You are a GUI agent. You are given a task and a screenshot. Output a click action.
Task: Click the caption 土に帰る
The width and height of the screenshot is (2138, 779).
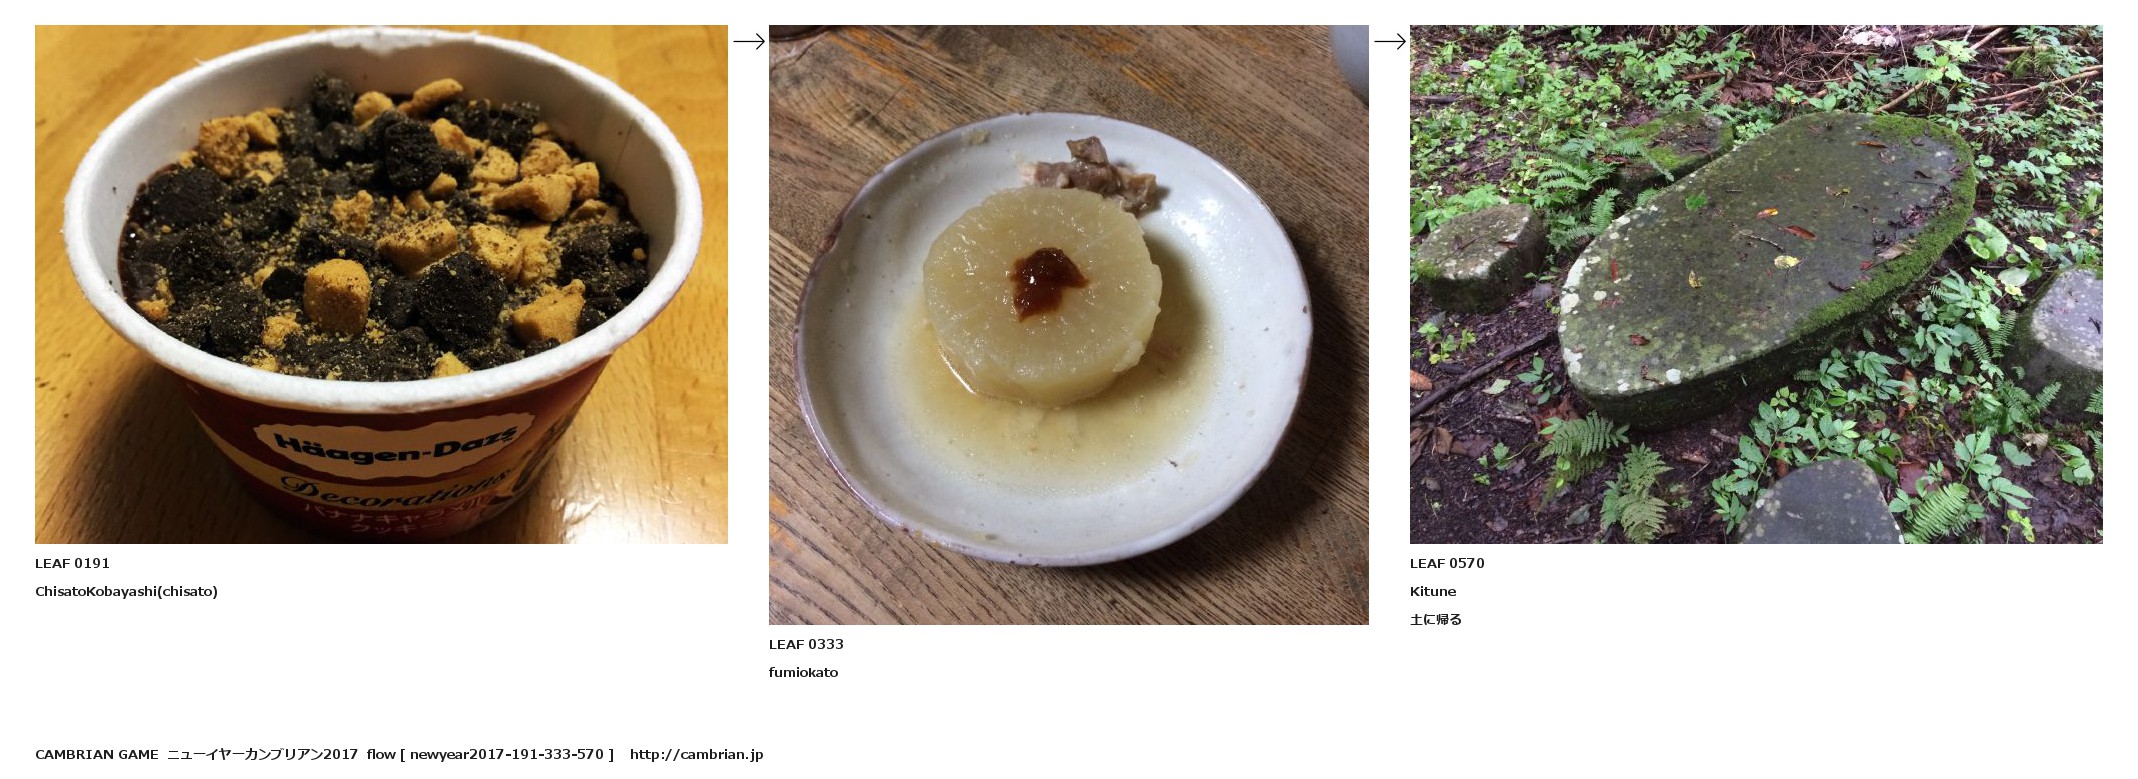tap(1436, 619)
